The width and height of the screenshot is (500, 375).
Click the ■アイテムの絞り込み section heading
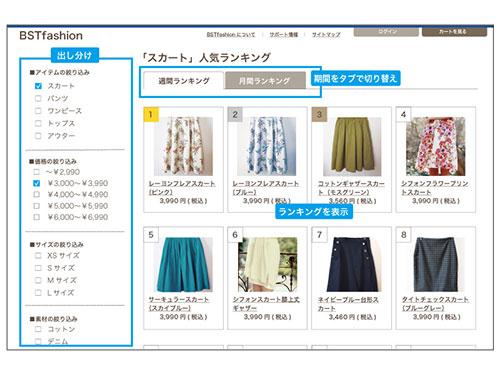[60, 72]
